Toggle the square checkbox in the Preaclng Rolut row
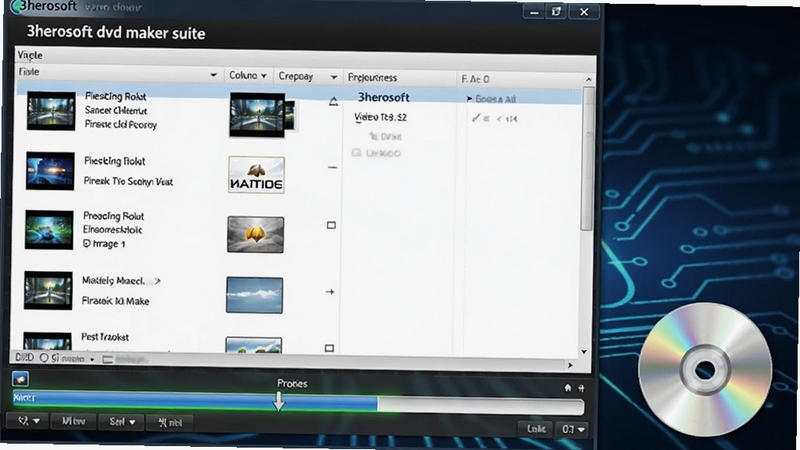Image resolution: width=800 pixels, height=450 pixels. (x=331, y=225)
